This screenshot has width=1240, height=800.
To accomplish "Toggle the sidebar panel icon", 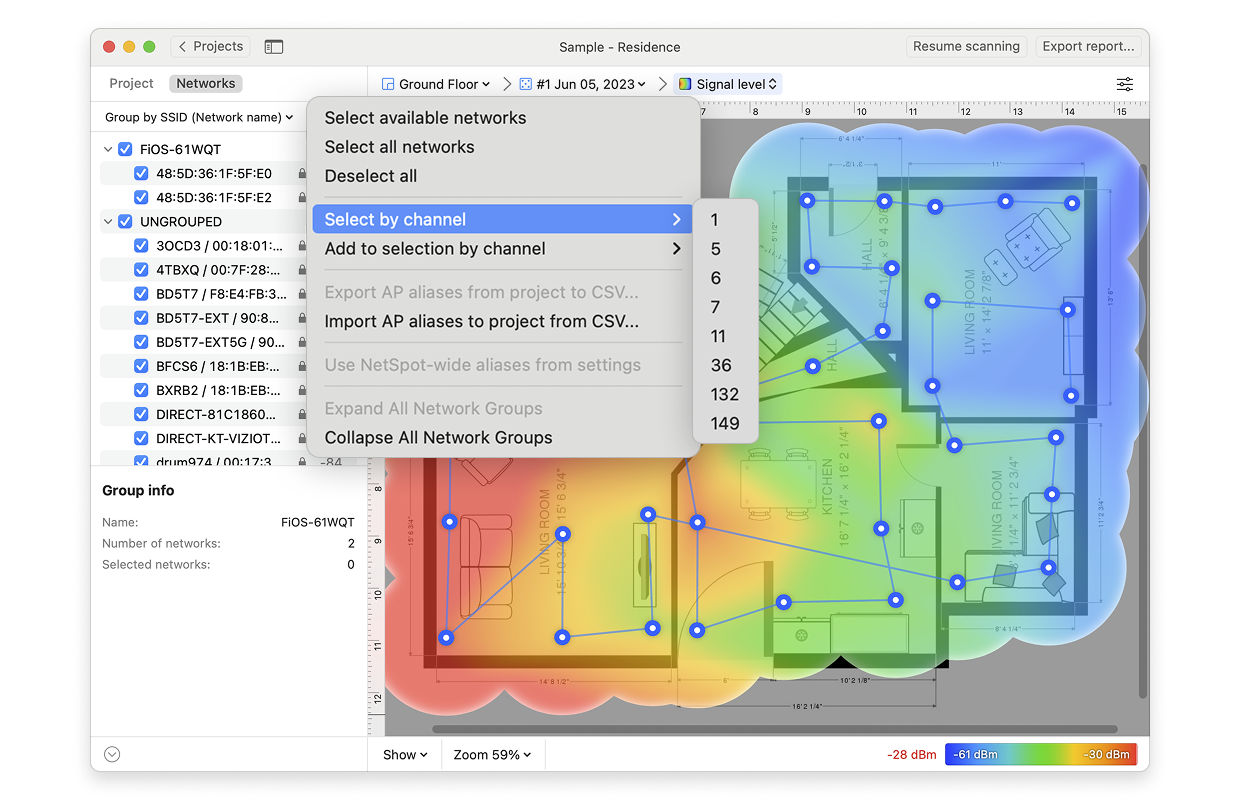I will (274, 47).
